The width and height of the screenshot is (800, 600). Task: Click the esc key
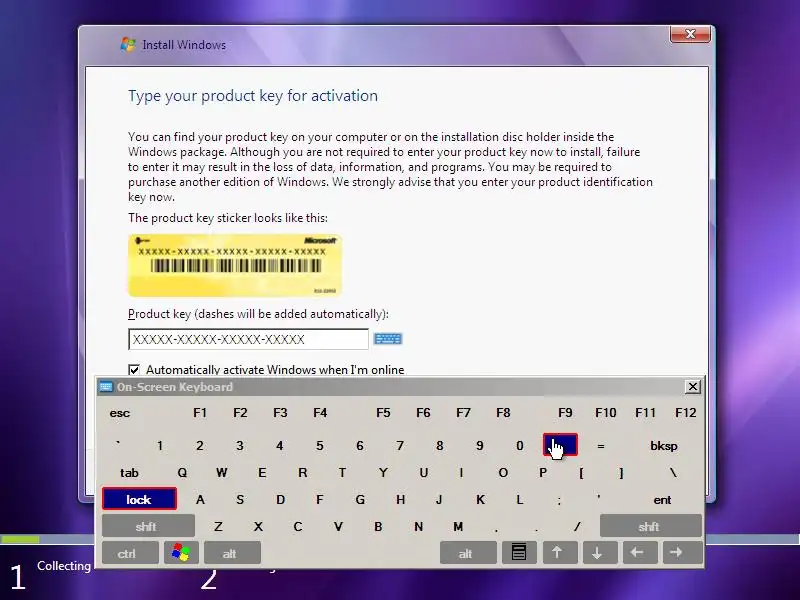point(120,413)
